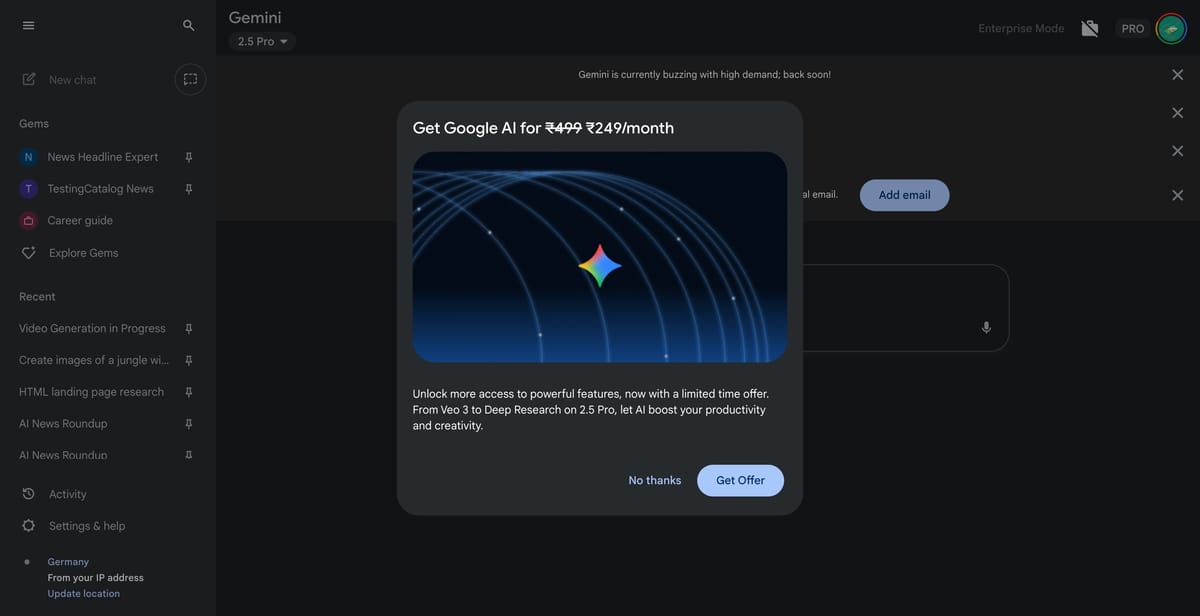This screenshot has width=1200, height=616.
Task: Toggle pin on HTML landing page research
Action: coord(189,392)
